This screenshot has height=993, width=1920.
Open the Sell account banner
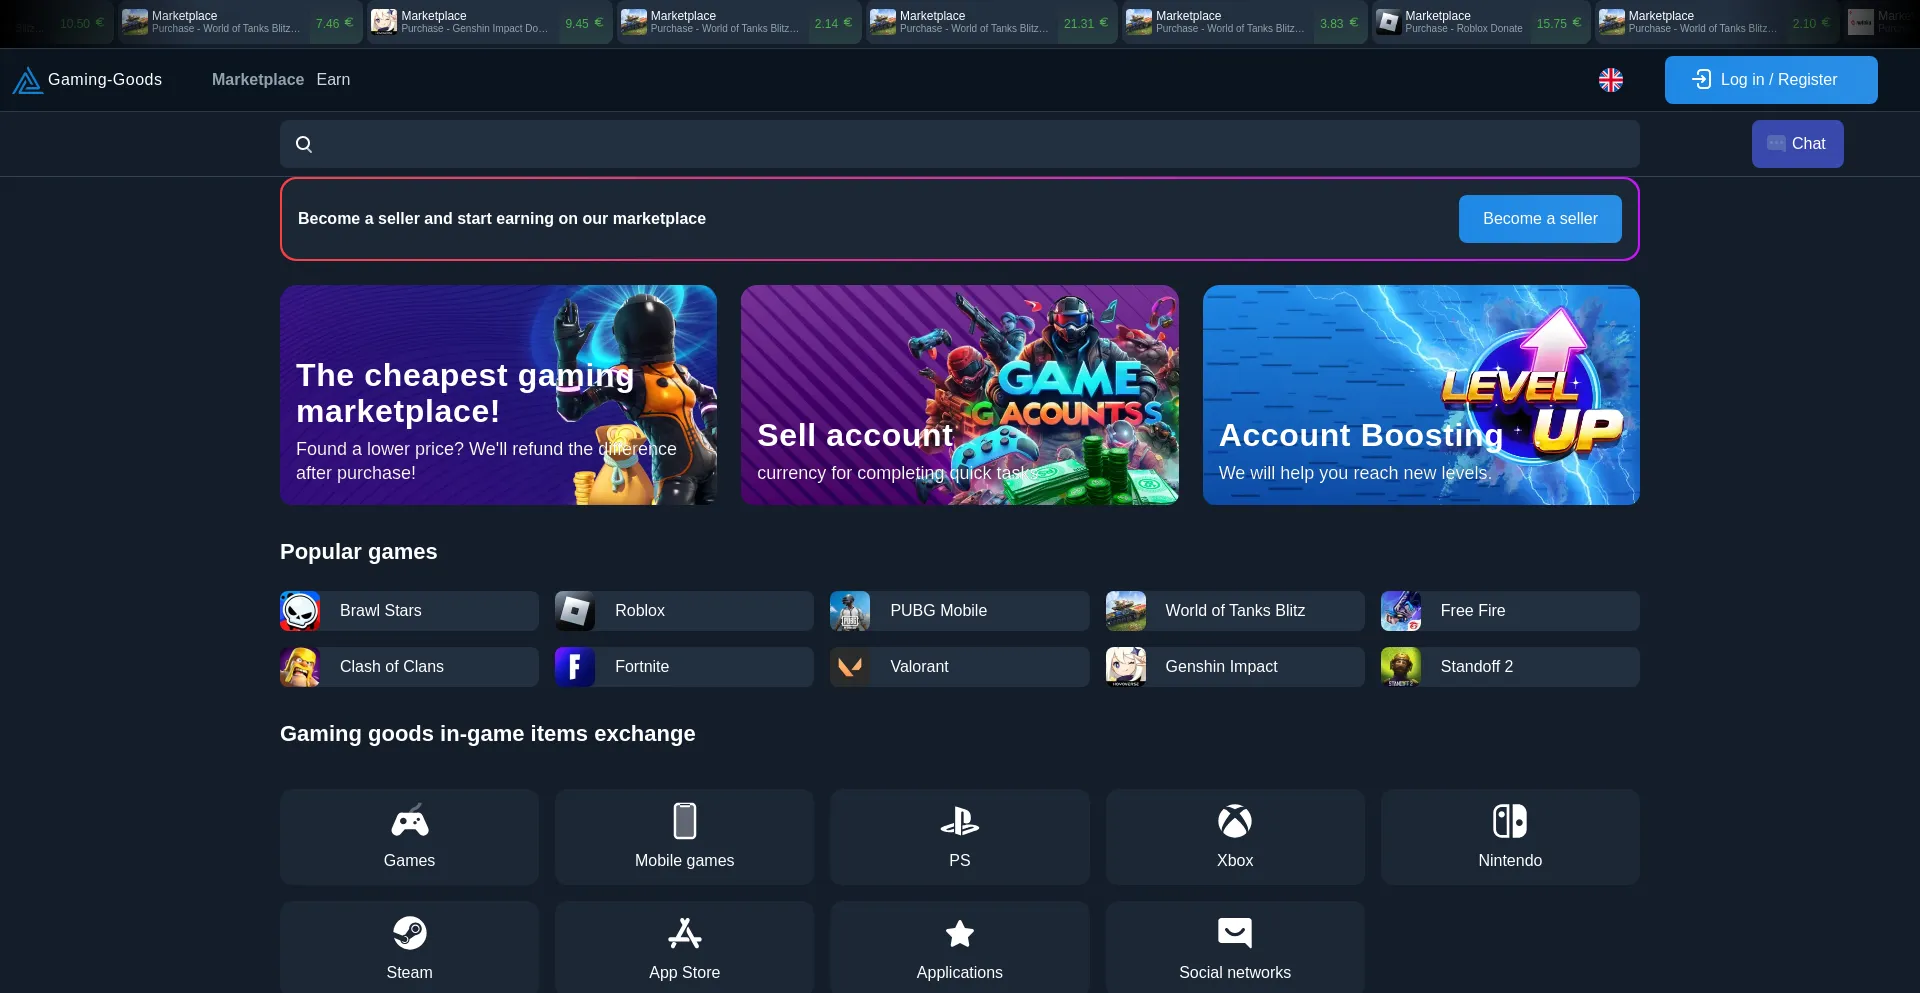960,395
